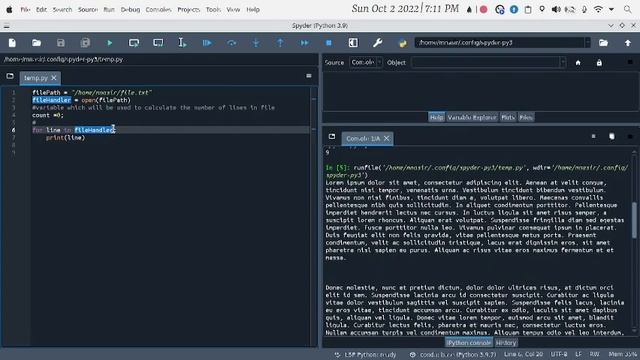Toggle the Help pane lock

tap(599, 62)
